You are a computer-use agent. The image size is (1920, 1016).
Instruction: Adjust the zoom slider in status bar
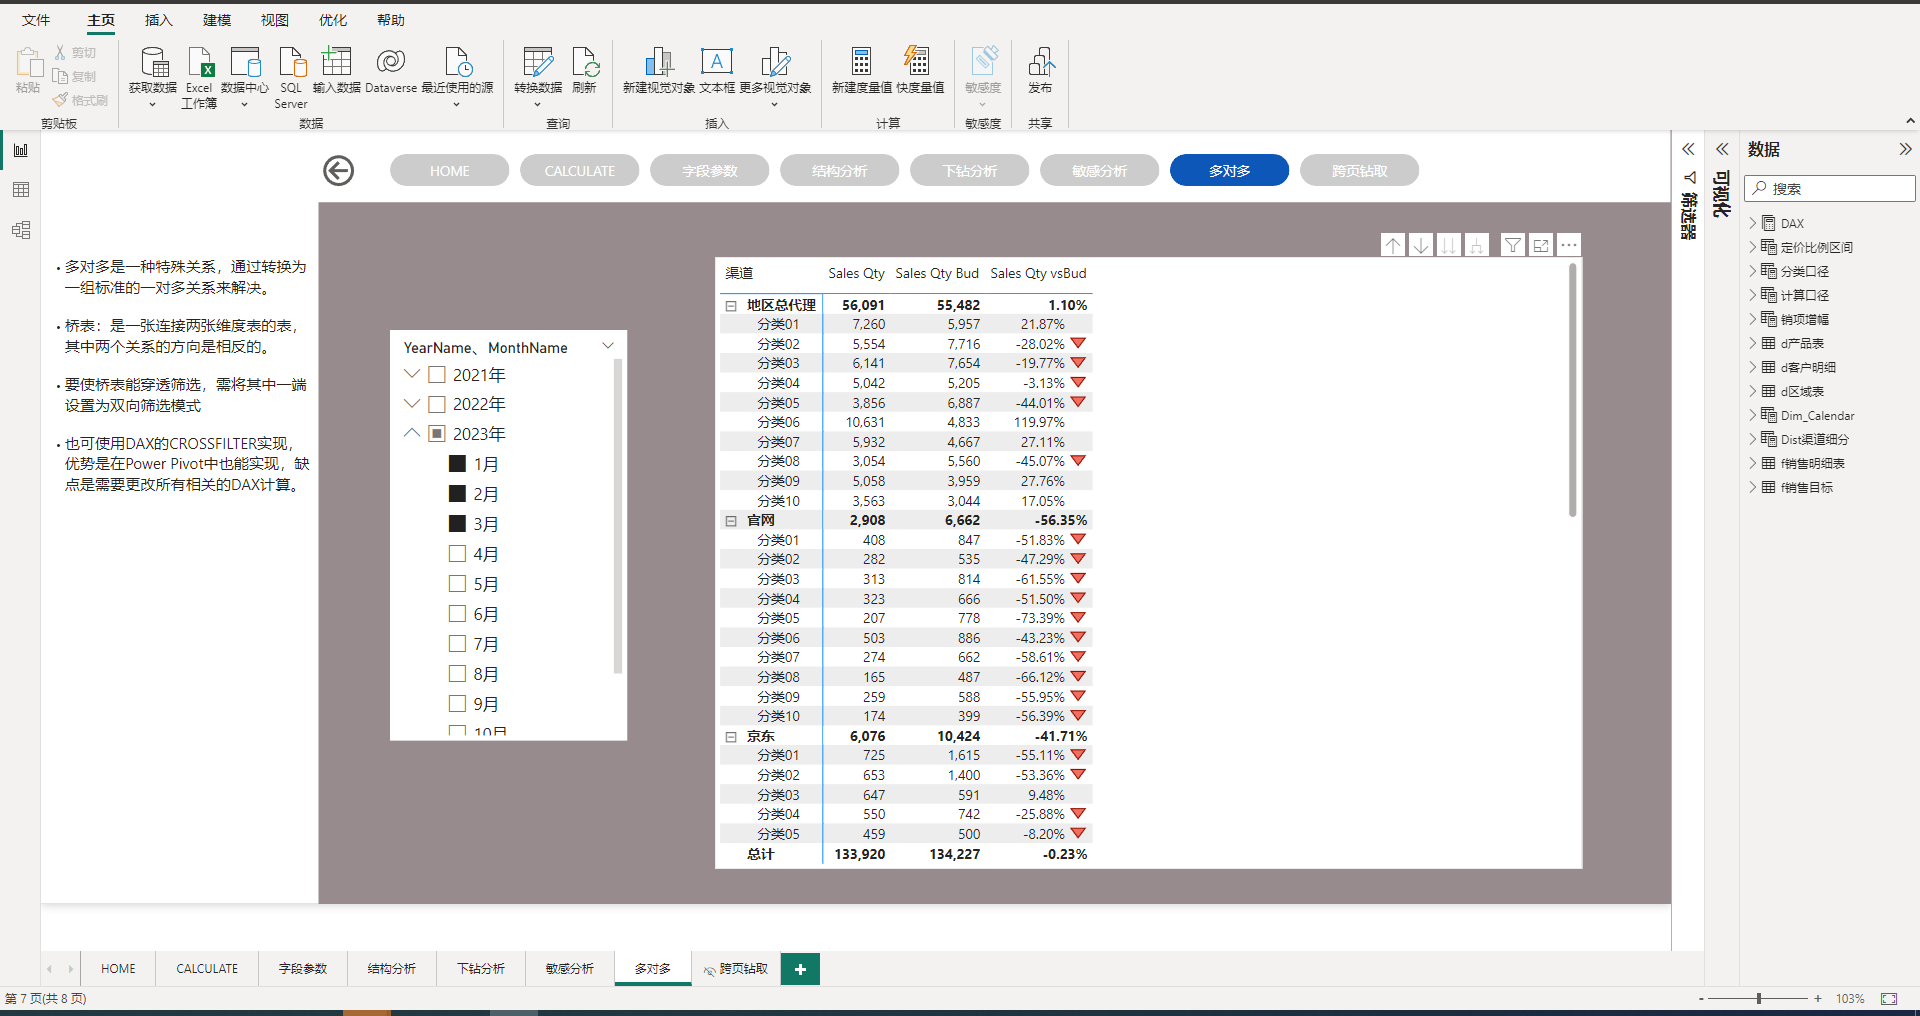tap(1758, 999)
